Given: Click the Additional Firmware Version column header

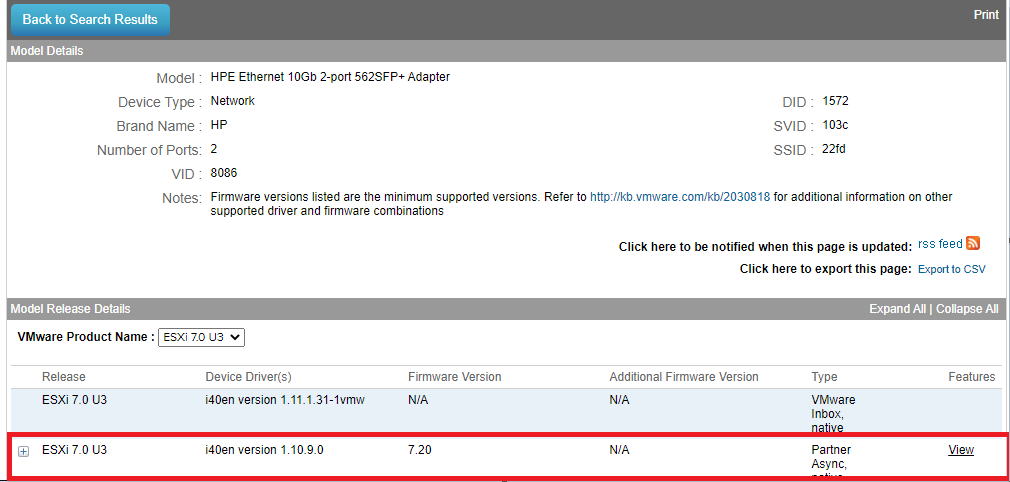Looking at the screenshot, I should (684, 376).
